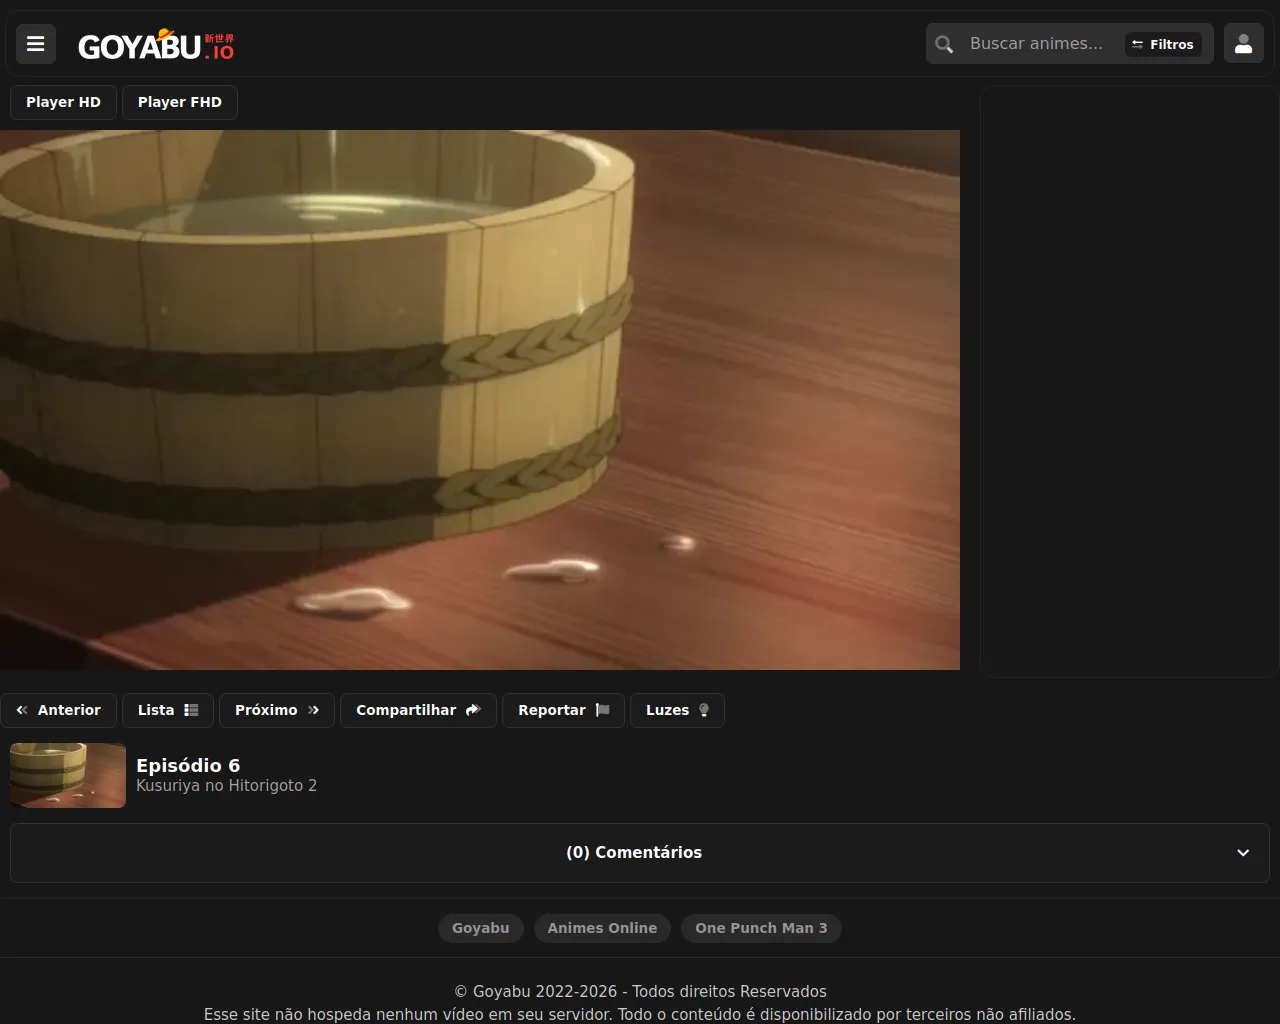Expand the (0) Comentários section
This screenshot has width=1280, height=1024.
coord(640,853)
